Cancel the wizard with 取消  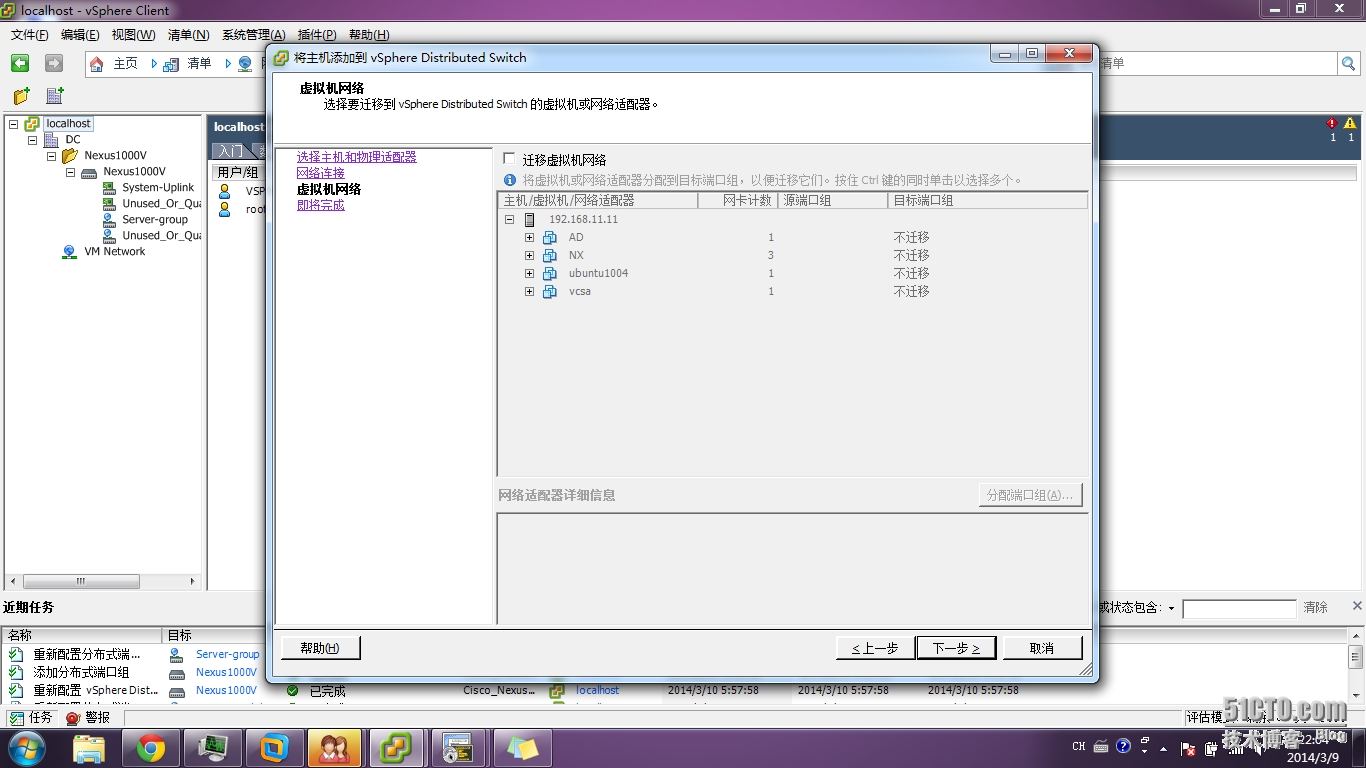(1042, 648)
